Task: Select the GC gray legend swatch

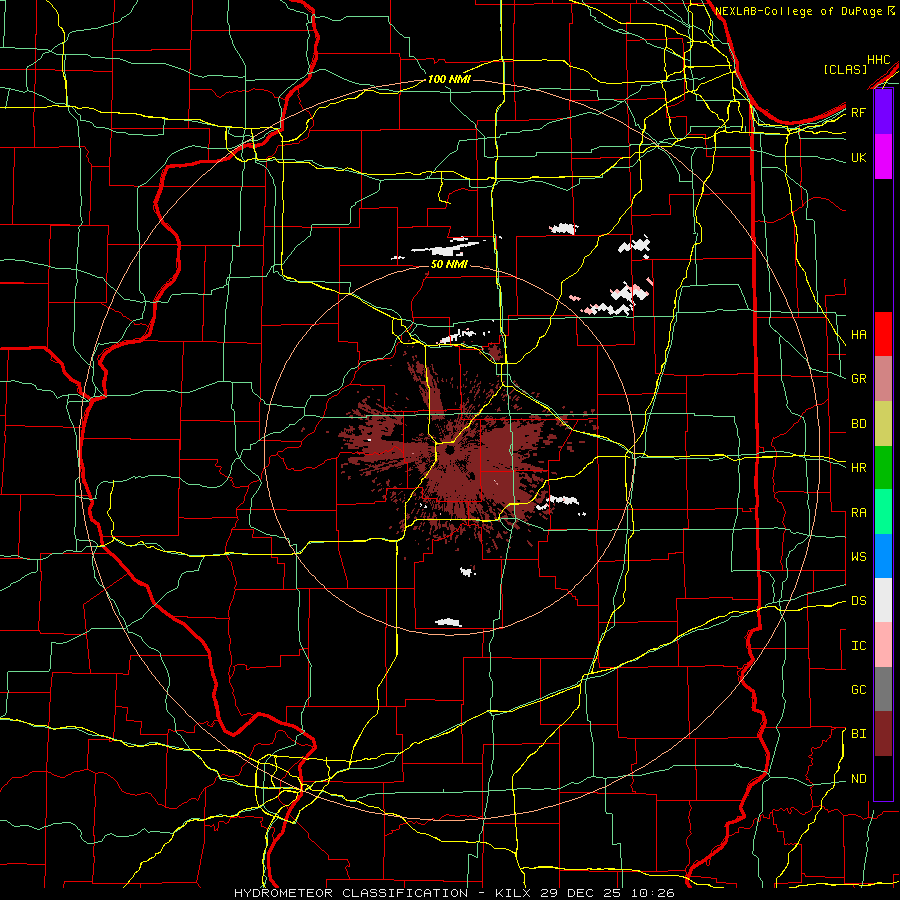Action: point(883,689)
